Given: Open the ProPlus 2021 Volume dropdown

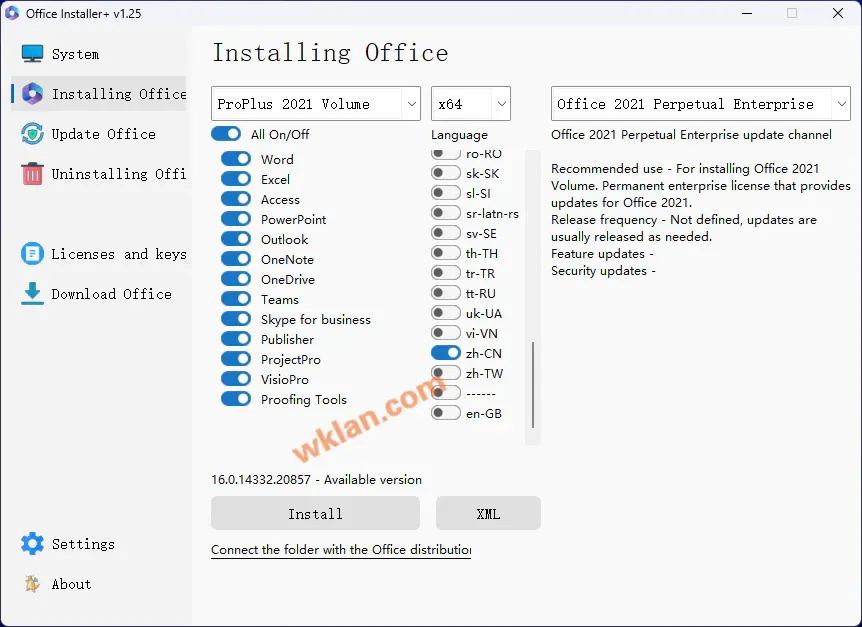Looking at the screenshot, I should (316, 103).
